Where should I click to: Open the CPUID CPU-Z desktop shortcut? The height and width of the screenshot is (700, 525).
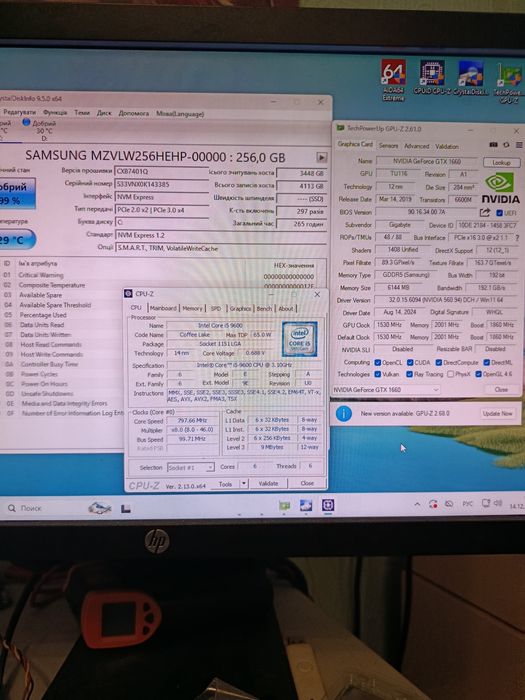(x=431, y=78)
